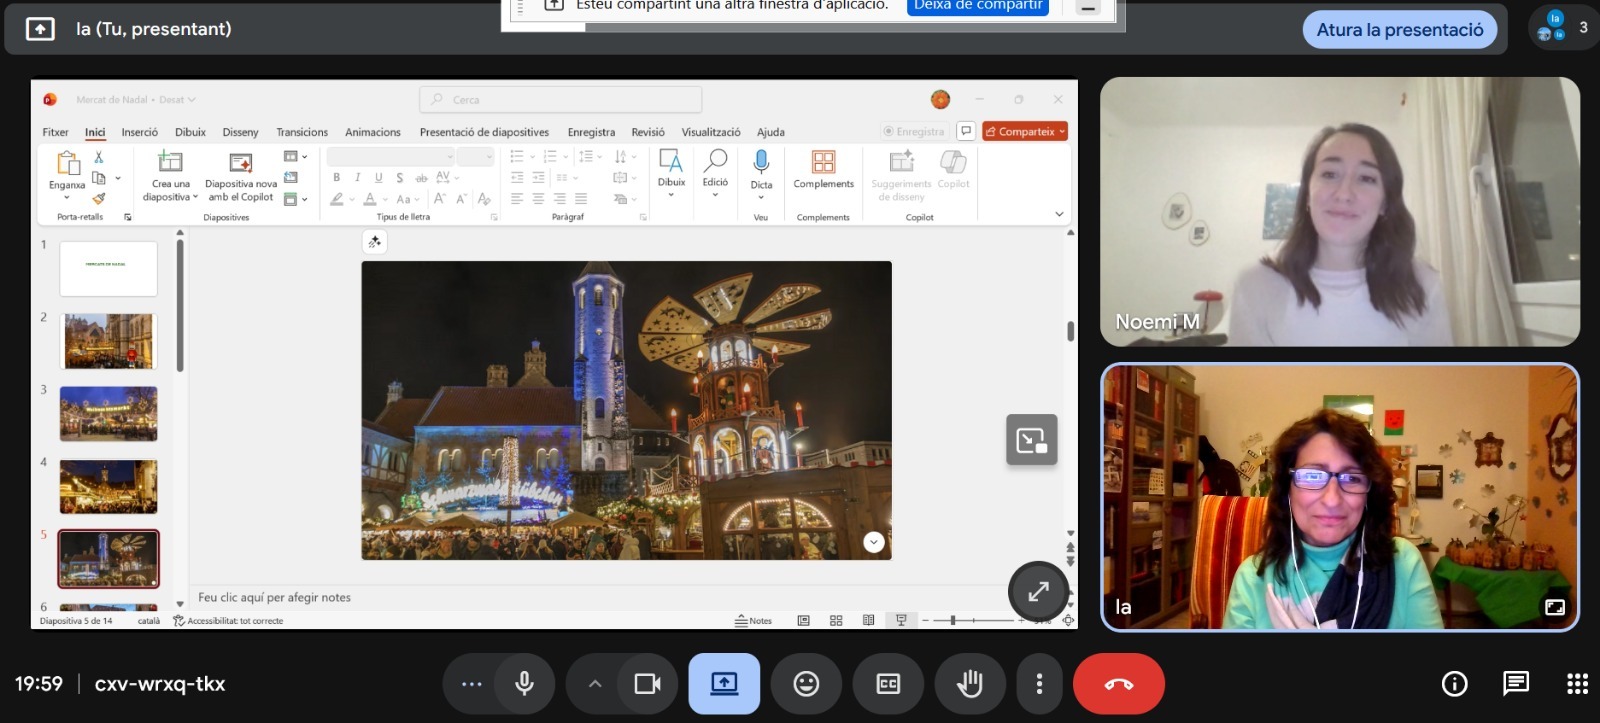Open the emoji reactions icon

point(806,684)
